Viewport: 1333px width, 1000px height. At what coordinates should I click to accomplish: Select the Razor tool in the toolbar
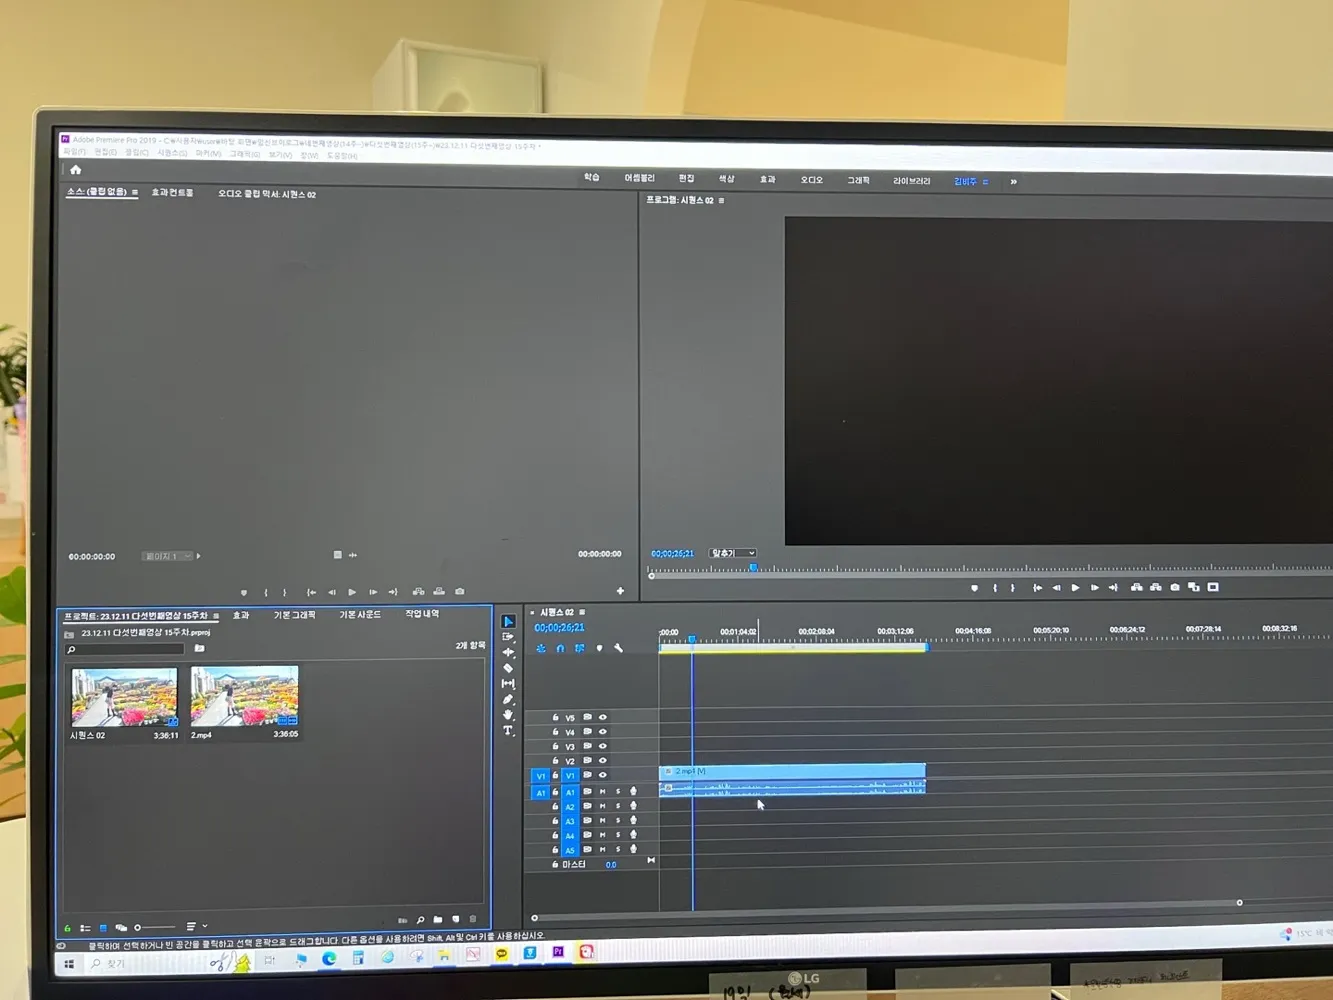(508, 668)
